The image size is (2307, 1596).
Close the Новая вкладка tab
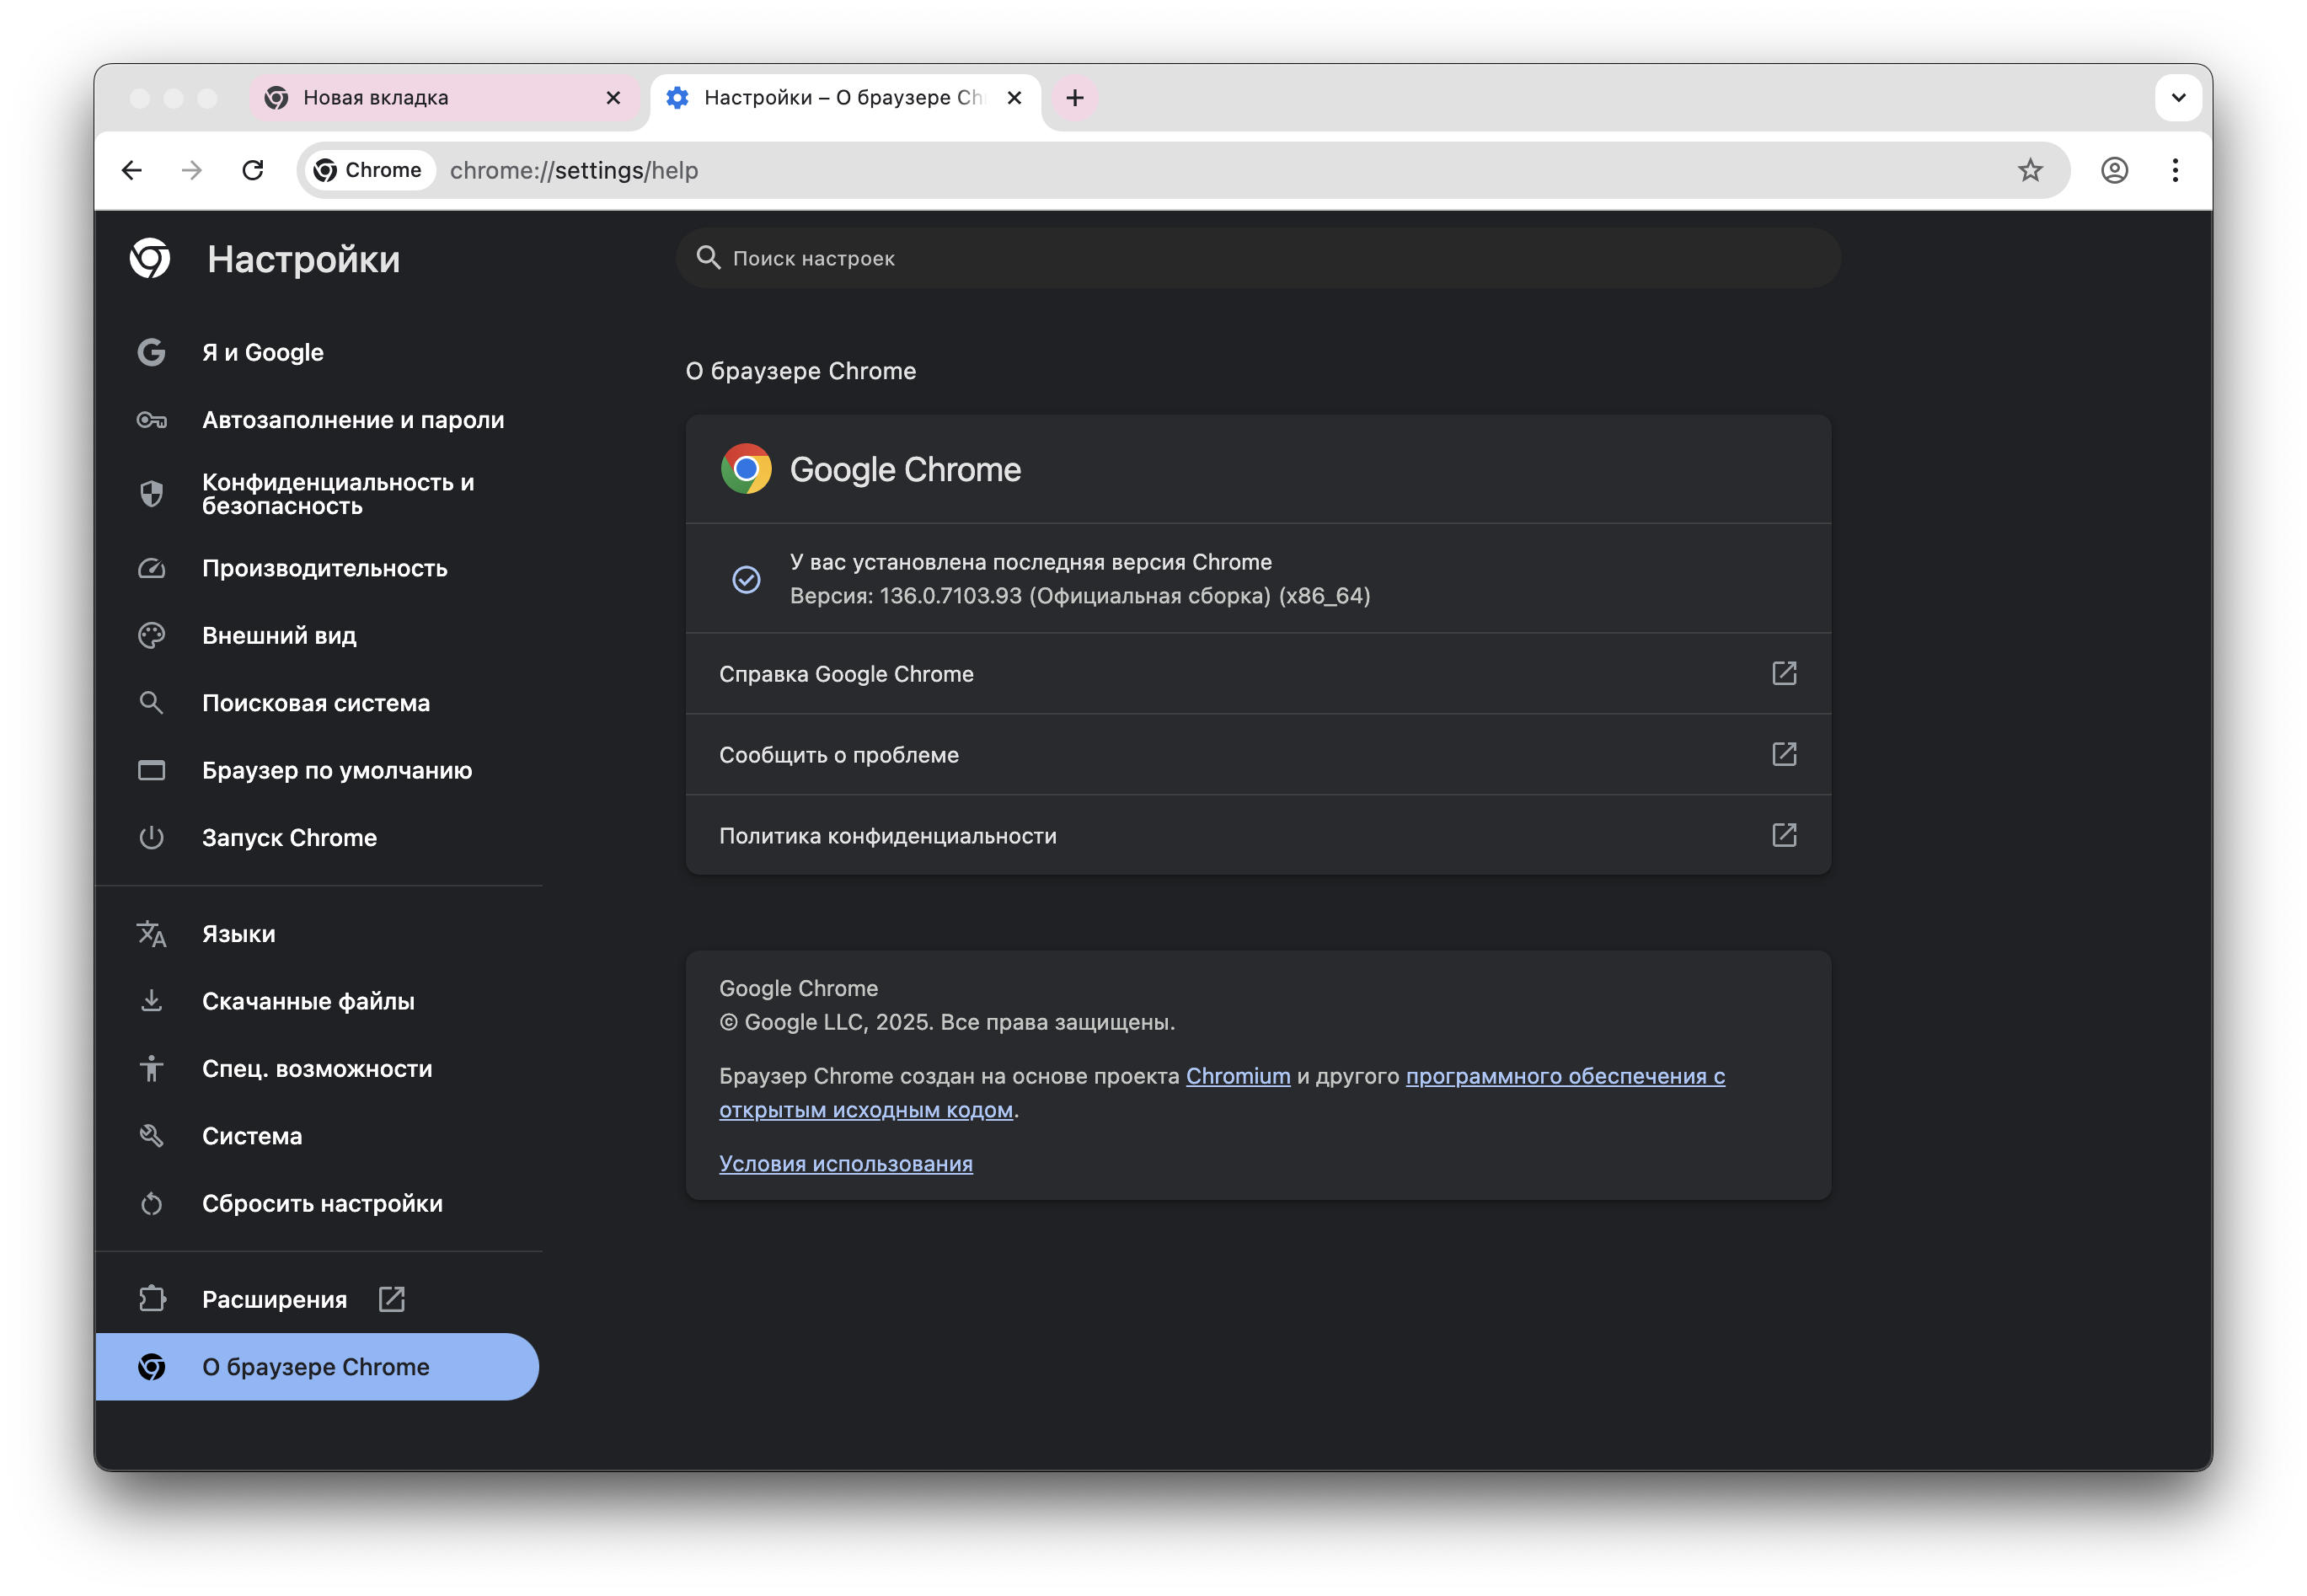pos(613,97)
